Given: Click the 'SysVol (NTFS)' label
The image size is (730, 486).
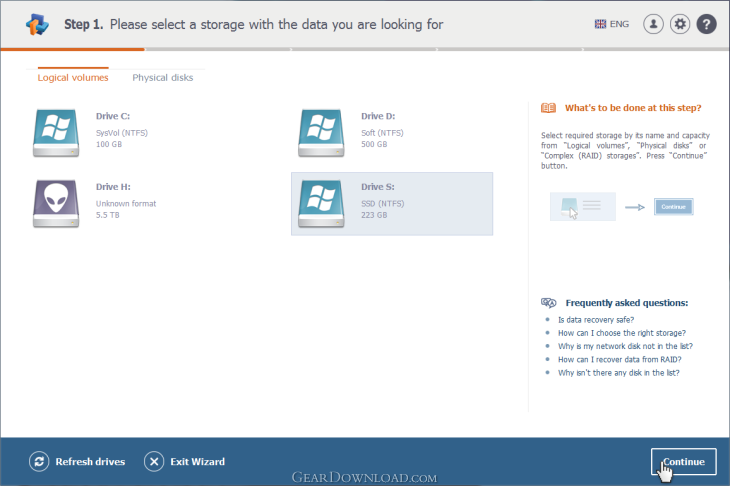Looking at the screenshot, I should [122, 133].
